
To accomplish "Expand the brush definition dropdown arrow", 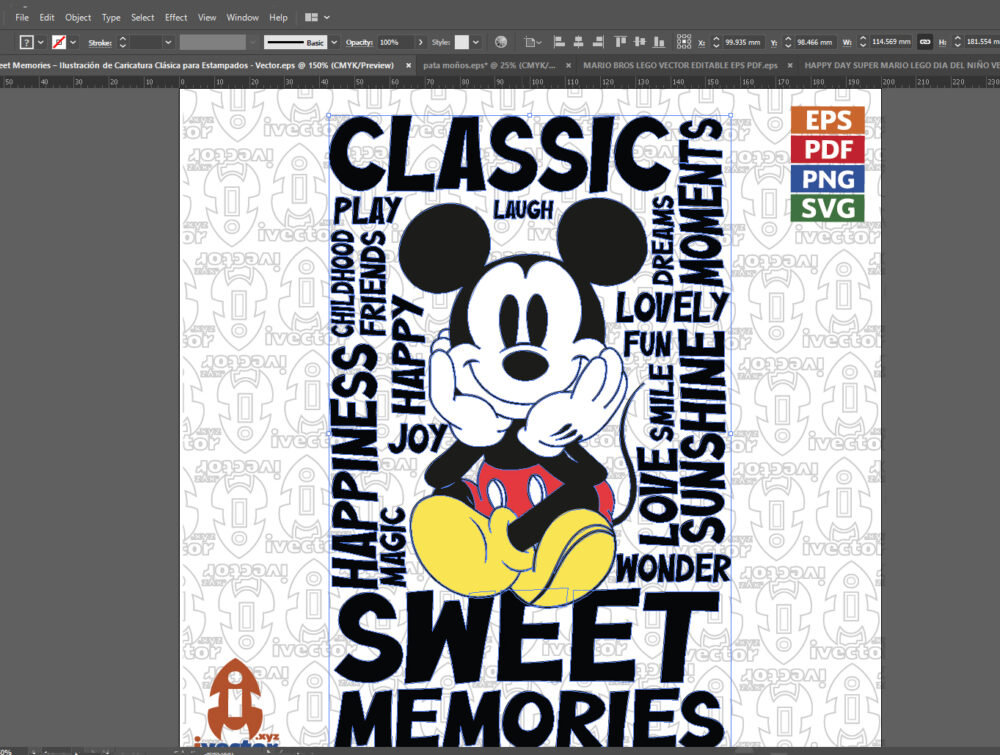I will pos(334,42).
